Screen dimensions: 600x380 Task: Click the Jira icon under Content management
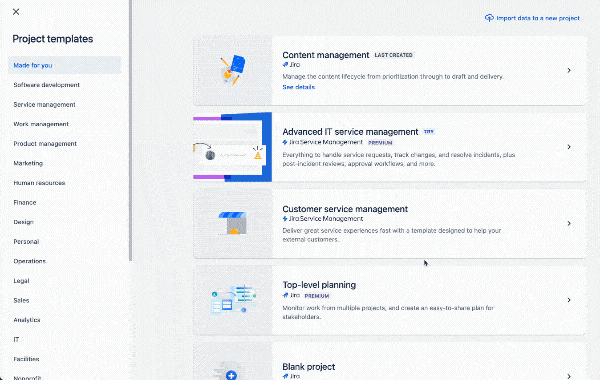click(285, 65)
